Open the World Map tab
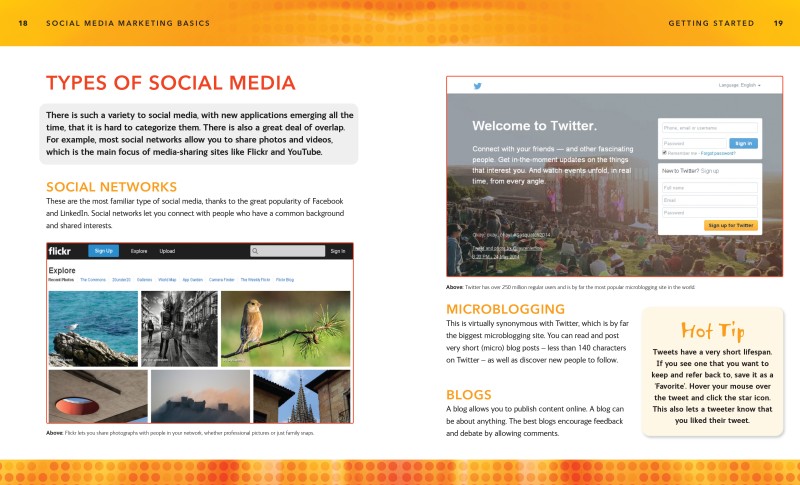 pos(167,280)
